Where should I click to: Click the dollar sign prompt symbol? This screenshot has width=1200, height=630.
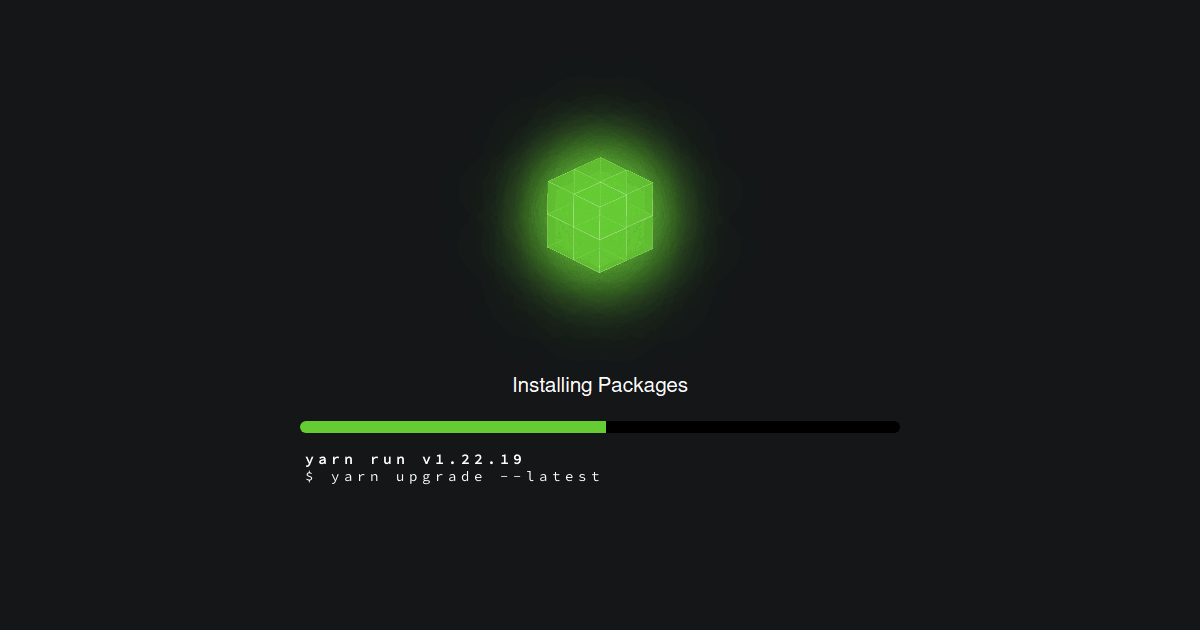(x=310, y=477)
